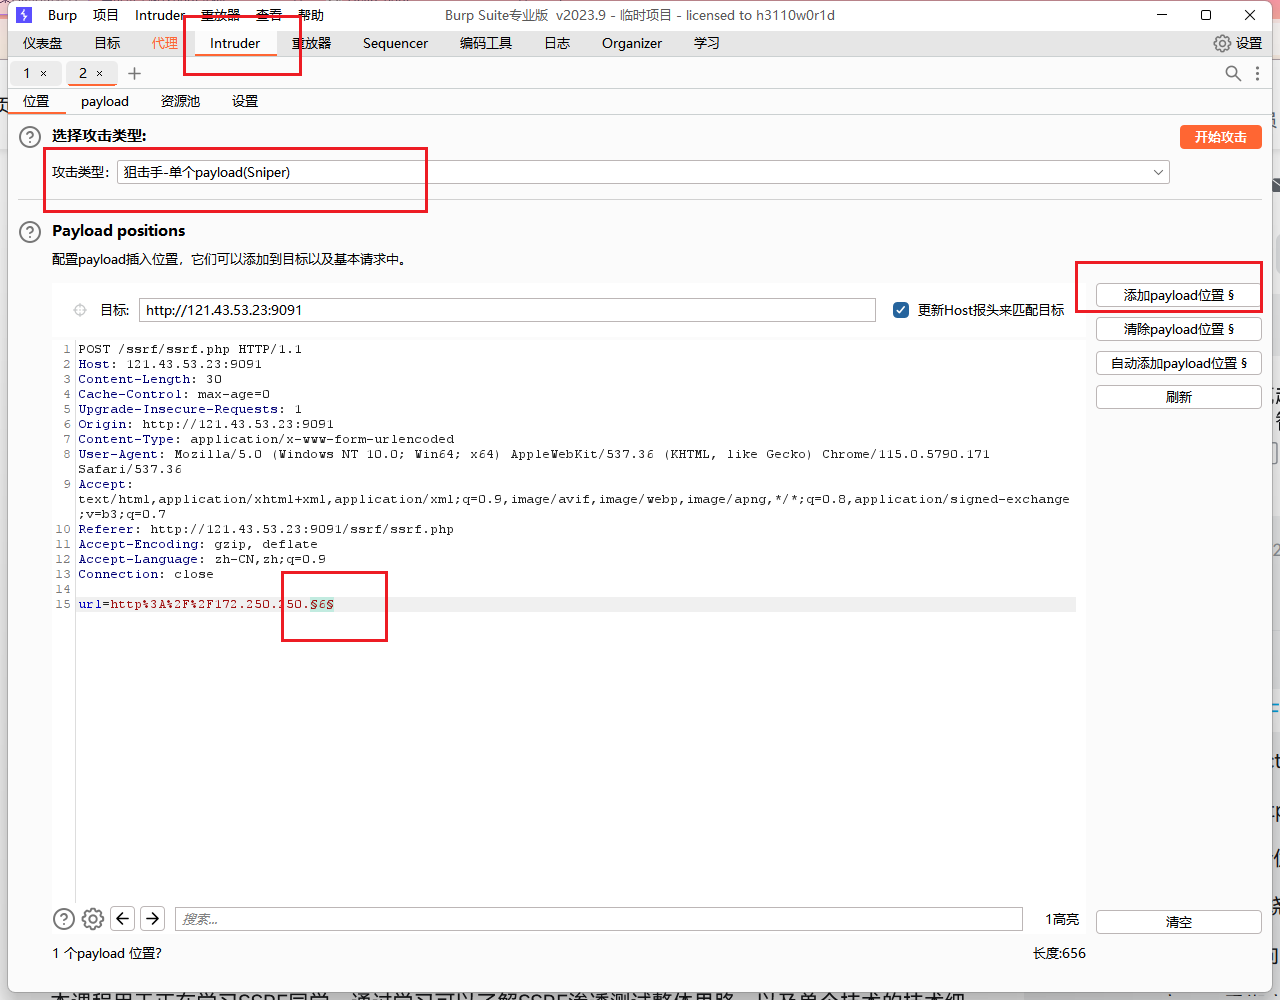The width and height of the screenshot is (1280, 1000).
Task: Click the Cache-Control: max-age=0 line
Action: click(174, 394)
